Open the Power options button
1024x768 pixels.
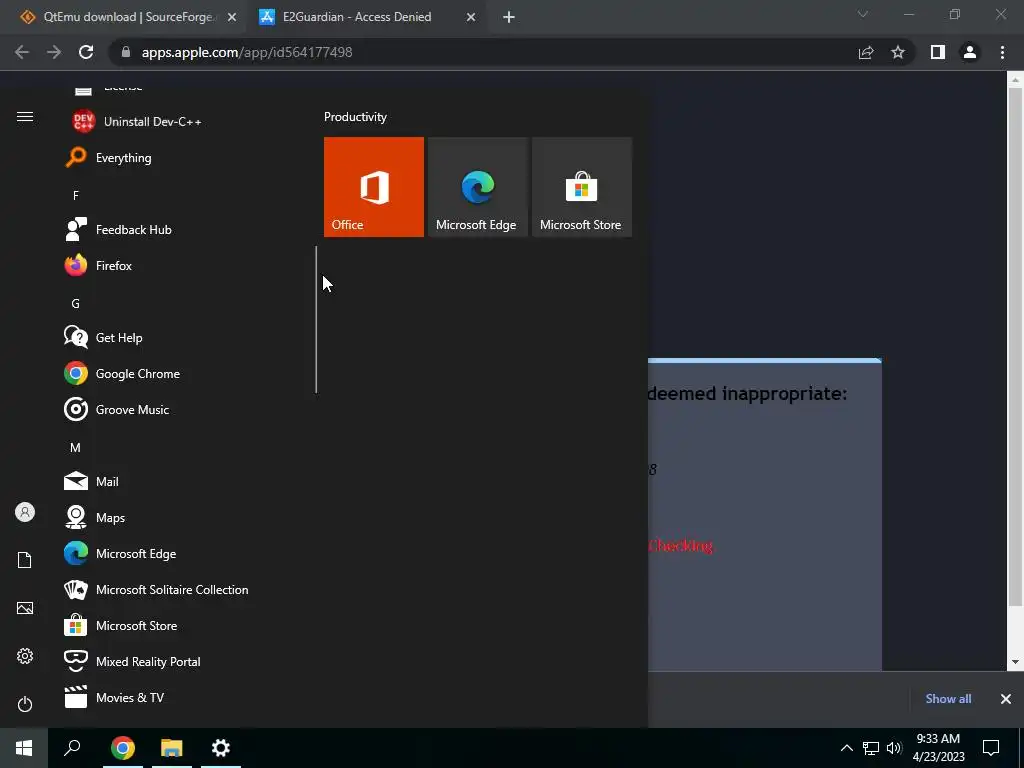coord(25,704)
